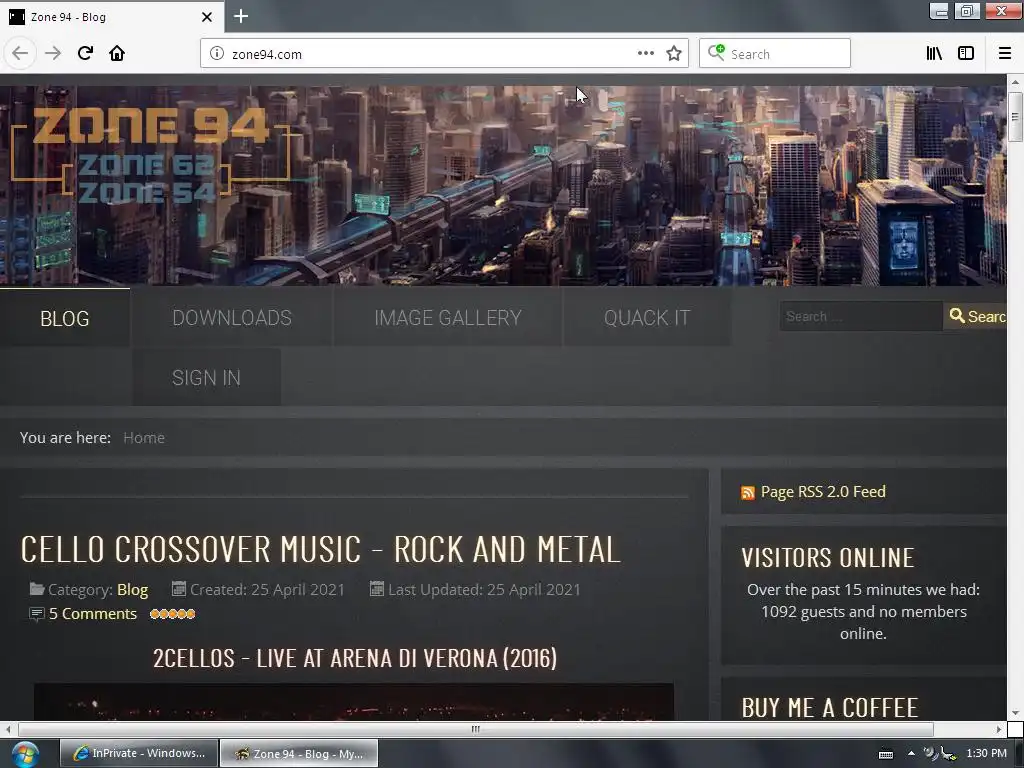Viewport: 1024px width, 768px height.
Task: Close the Zone 94 - Blog tab
Action: click(207, 17)
